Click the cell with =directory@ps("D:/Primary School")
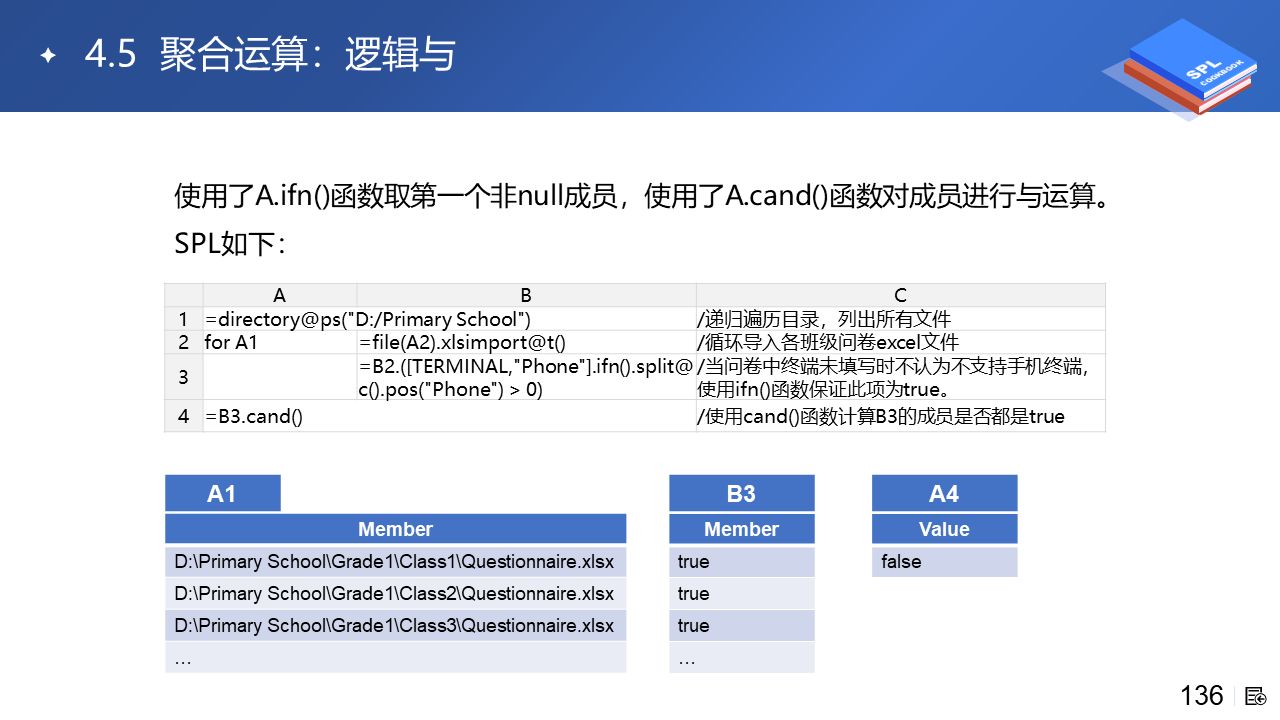 [367, 320]
